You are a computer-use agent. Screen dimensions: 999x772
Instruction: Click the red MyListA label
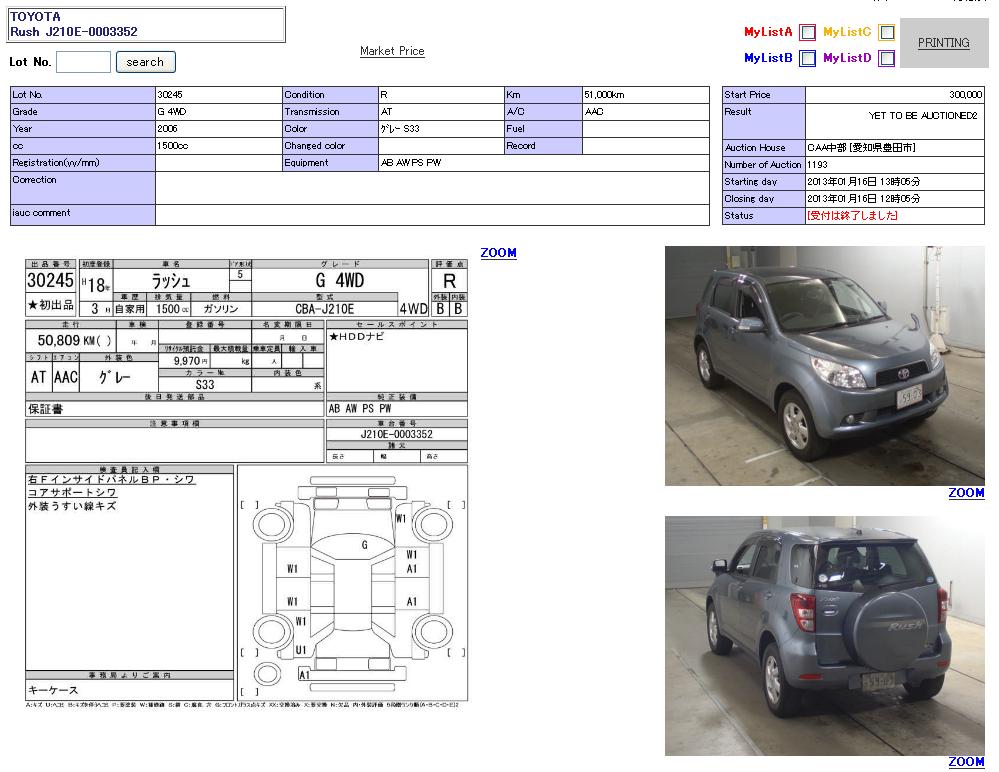(768, 32)
